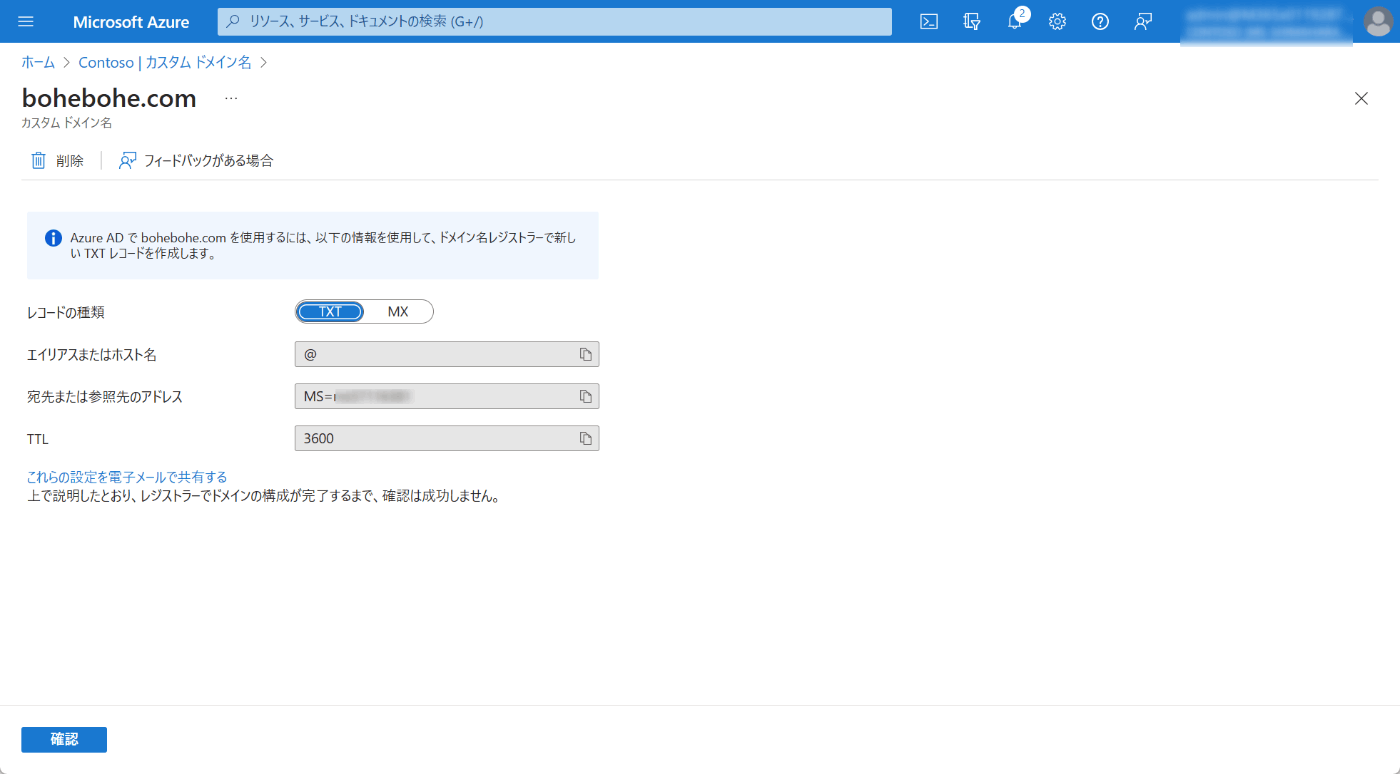This screenshot has height=774, width=1400.
Task: Open Cloud Shell from the top bar
Action: [x=929, y=21]
